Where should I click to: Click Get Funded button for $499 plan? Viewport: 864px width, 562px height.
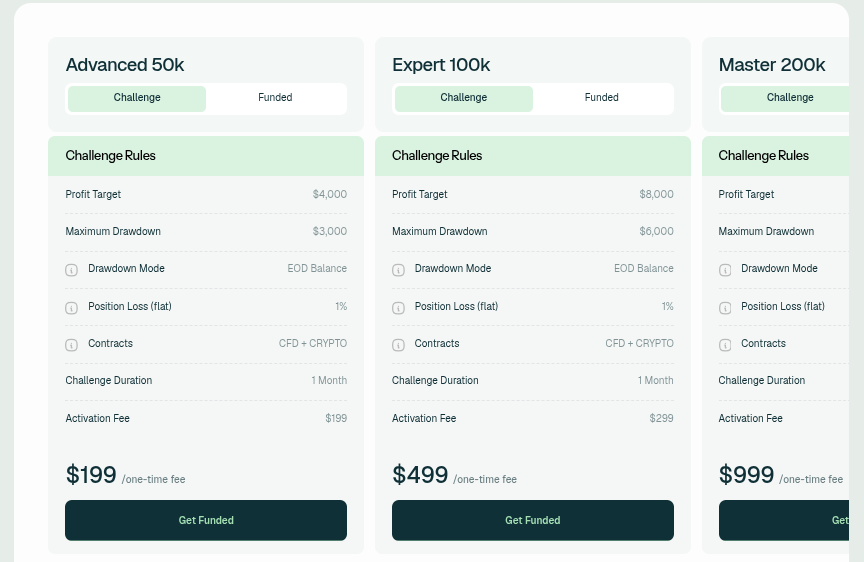533,520
